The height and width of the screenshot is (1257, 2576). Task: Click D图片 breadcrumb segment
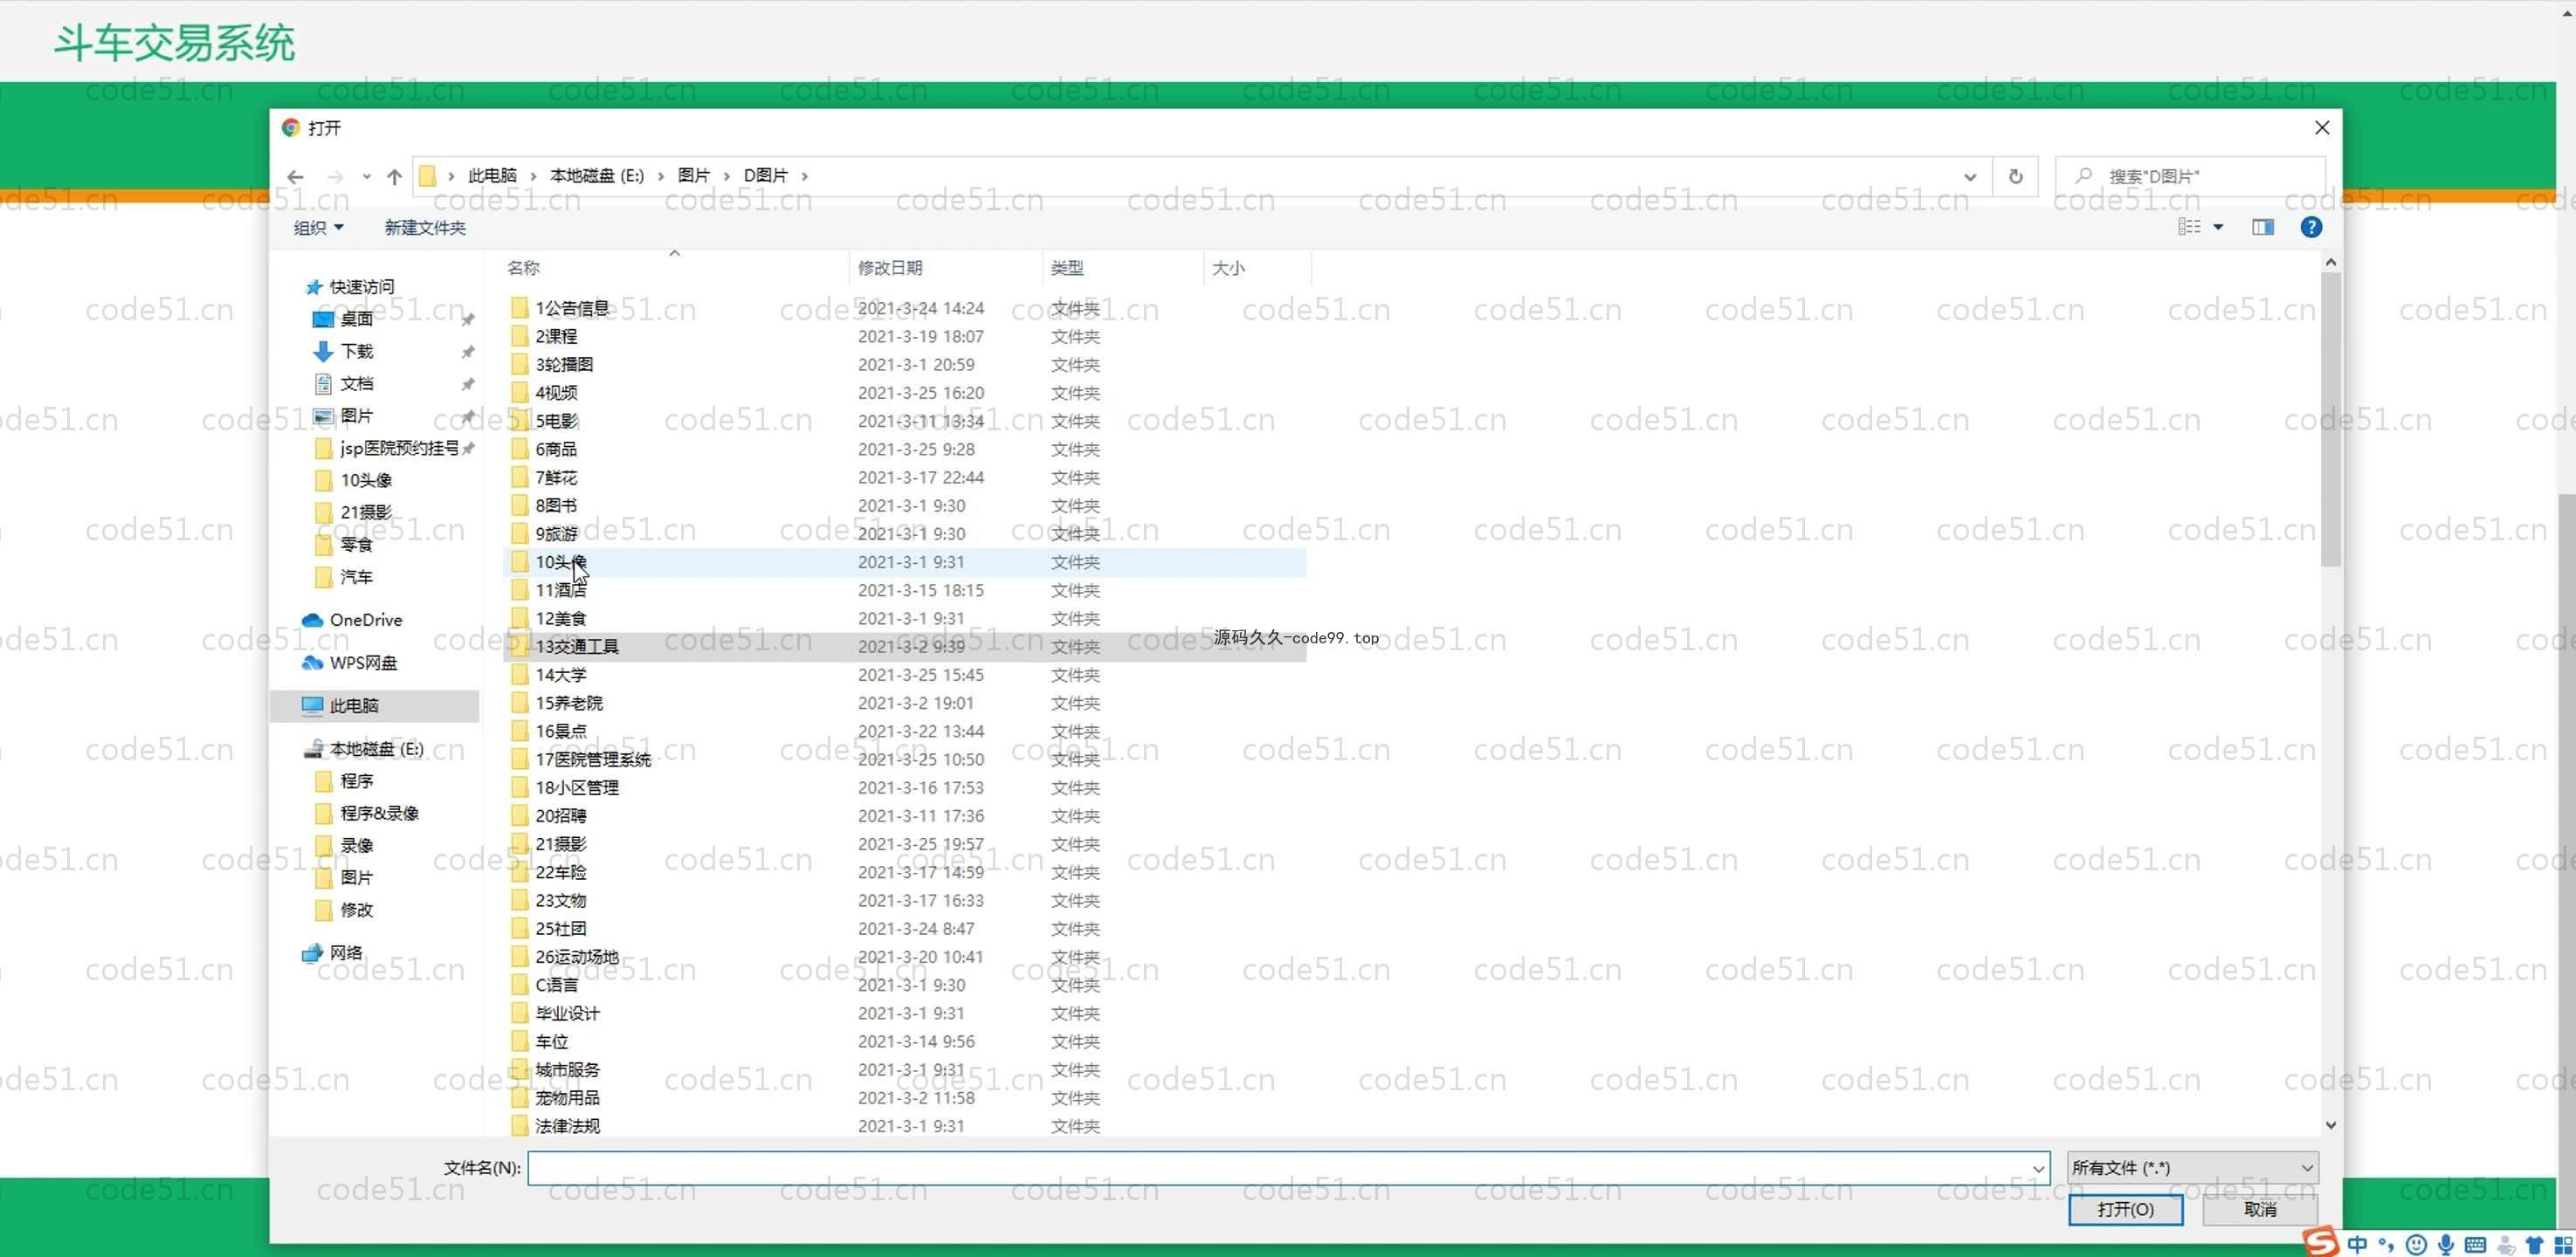point(766,176)
